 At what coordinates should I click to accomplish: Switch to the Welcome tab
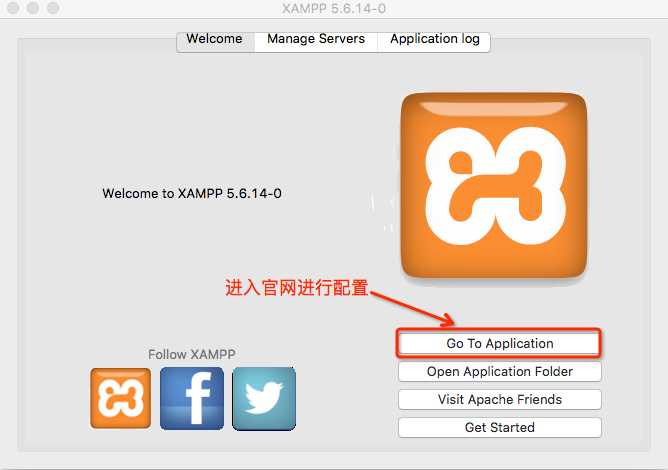coord(216,42)
